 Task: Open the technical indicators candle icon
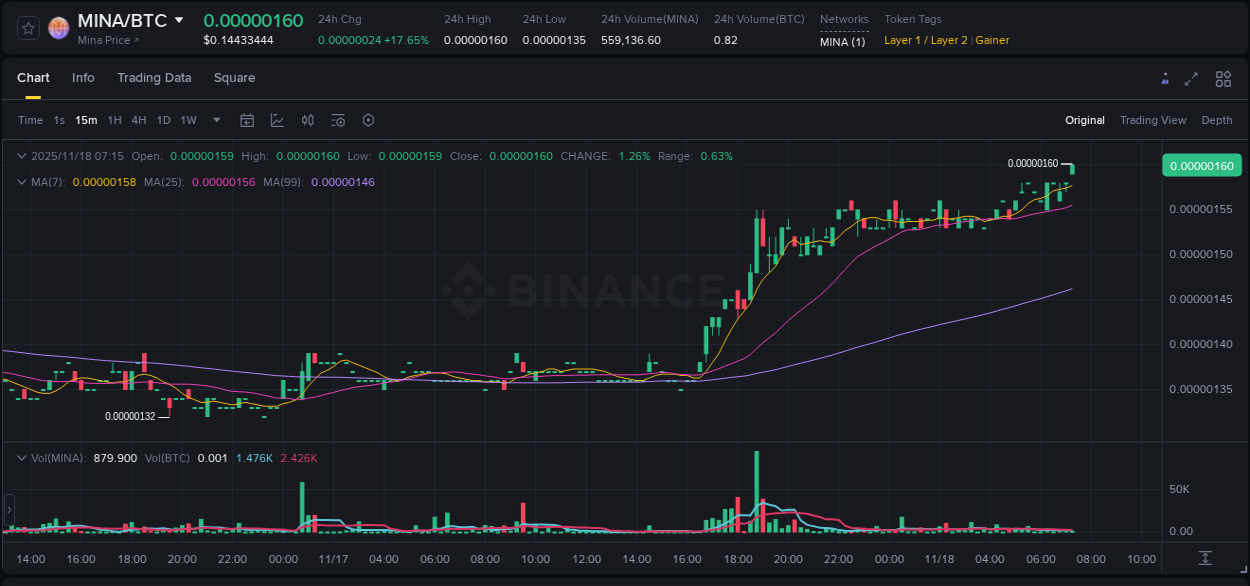pyautogui.click(x=307, y=120)
